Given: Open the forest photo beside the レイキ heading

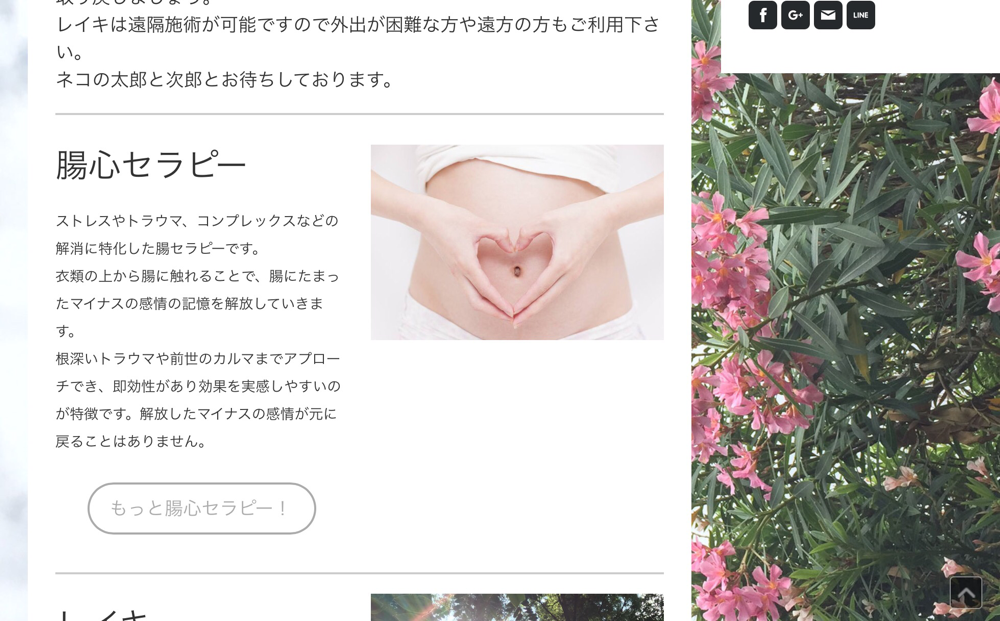Looking at the screenshot, I should pyautogui.click(x=517, y=608).
